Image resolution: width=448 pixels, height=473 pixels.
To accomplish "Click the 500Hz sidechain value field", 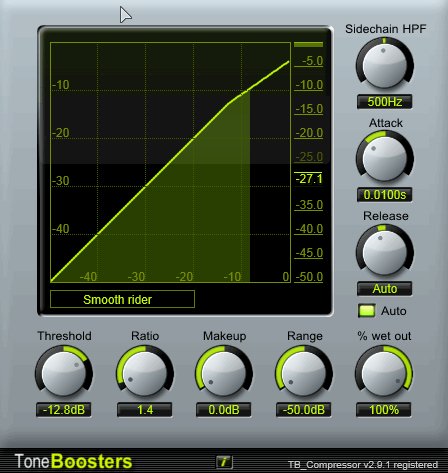I will click(385, 102).
